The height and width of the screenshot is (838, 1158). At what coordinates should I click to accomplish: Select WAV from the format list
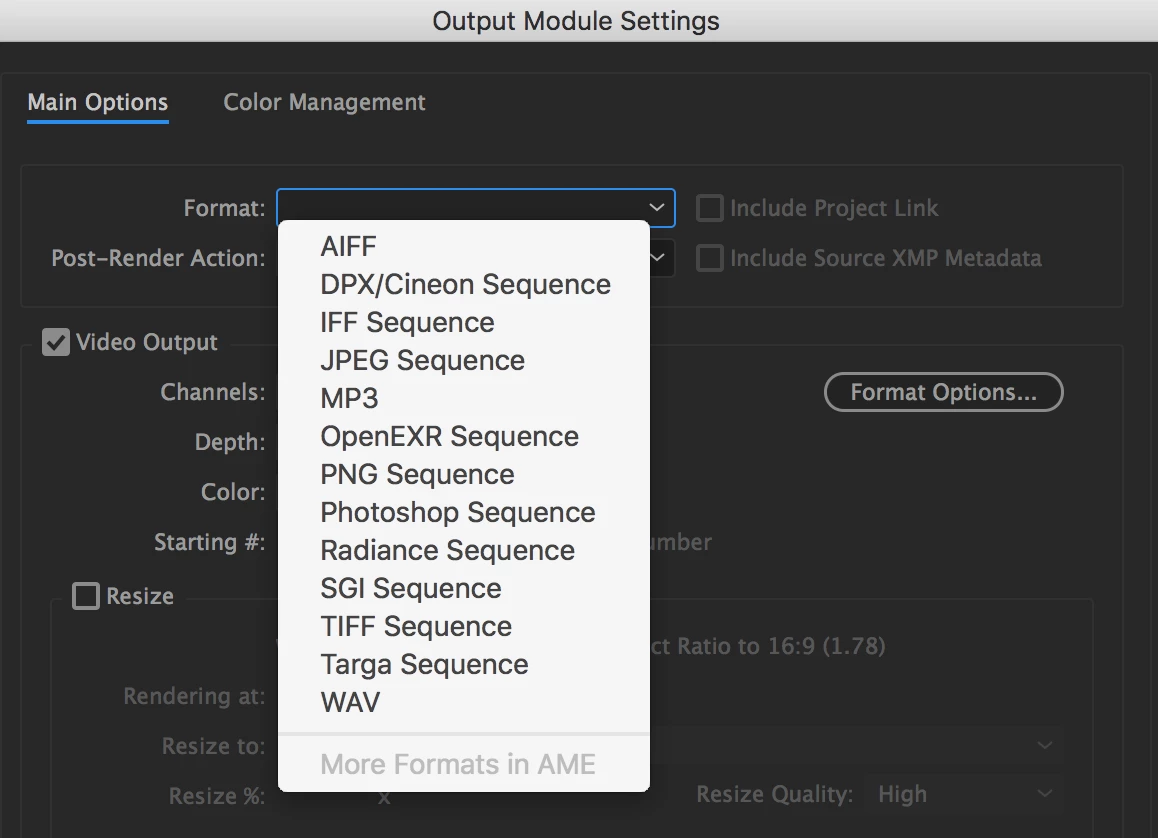350,702
